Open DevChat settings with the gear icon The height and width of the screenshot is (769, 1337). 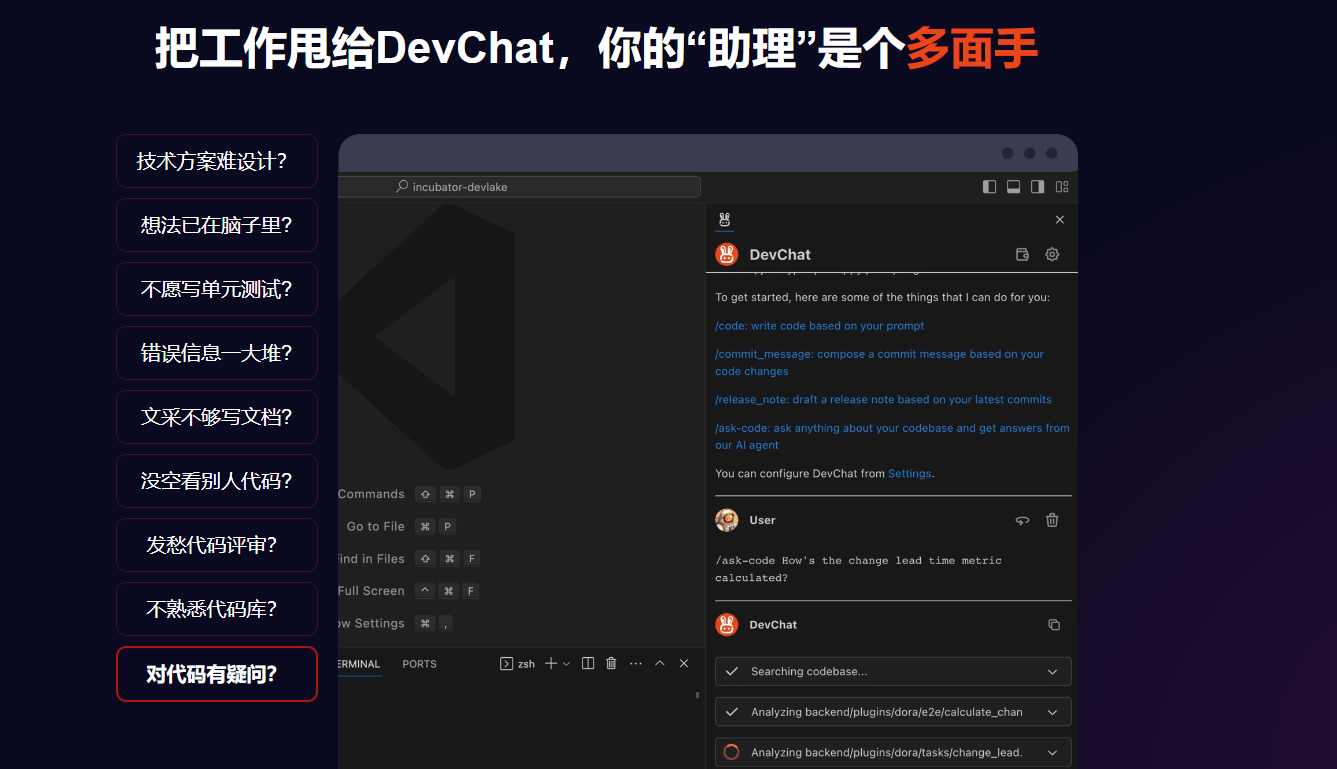tap(1052, 254)
